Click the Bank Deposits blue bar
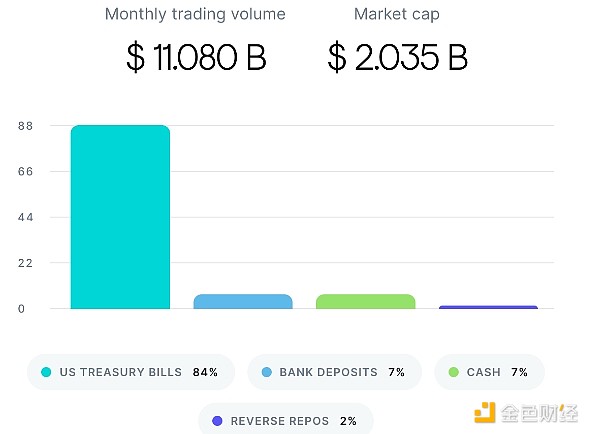The image size is (589, 434). point(243,301)
